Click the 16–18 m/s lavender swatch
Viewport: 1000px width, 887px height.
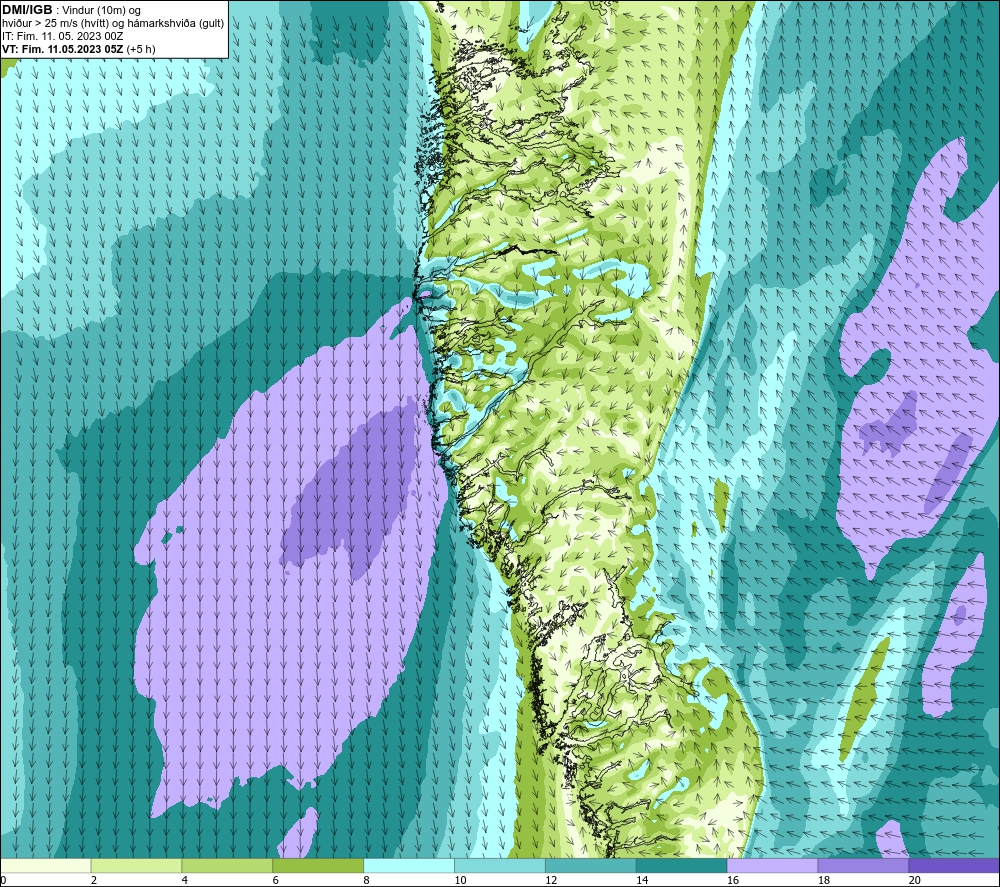[x=772, y=866]
